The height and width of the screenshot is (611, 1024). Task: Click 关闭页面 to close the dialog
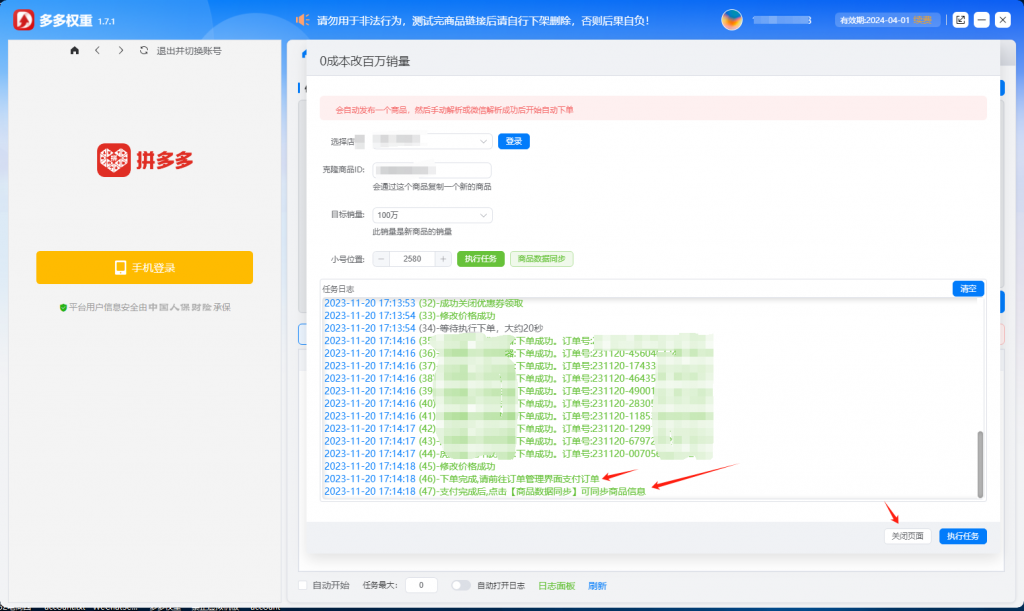click(907, 536)
